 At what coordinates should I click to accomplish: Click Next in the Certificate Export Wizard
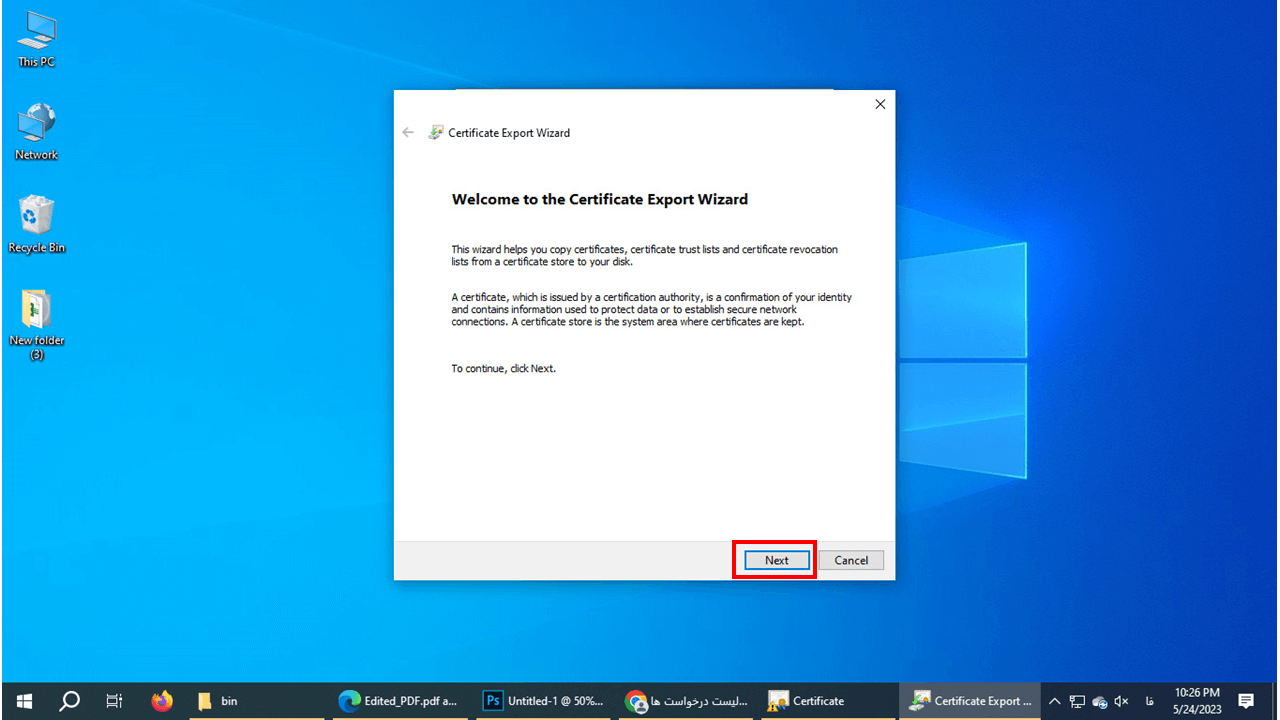pos(776,560)
